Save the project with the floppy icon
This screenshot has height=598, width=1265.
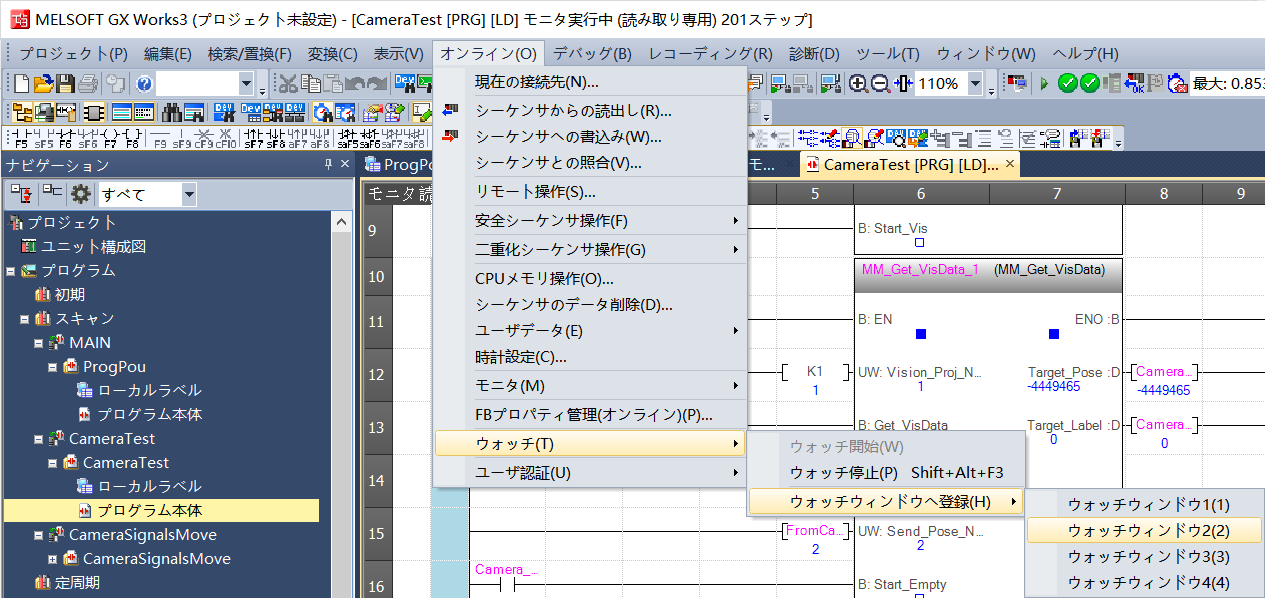click(x=65, y=84)
